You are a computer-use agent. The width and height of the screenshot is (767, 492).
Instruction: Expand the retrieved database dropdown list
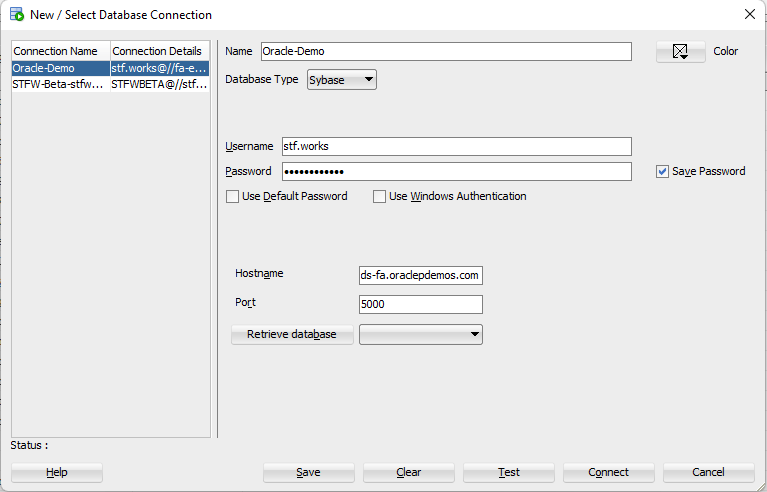coord(420,335)
